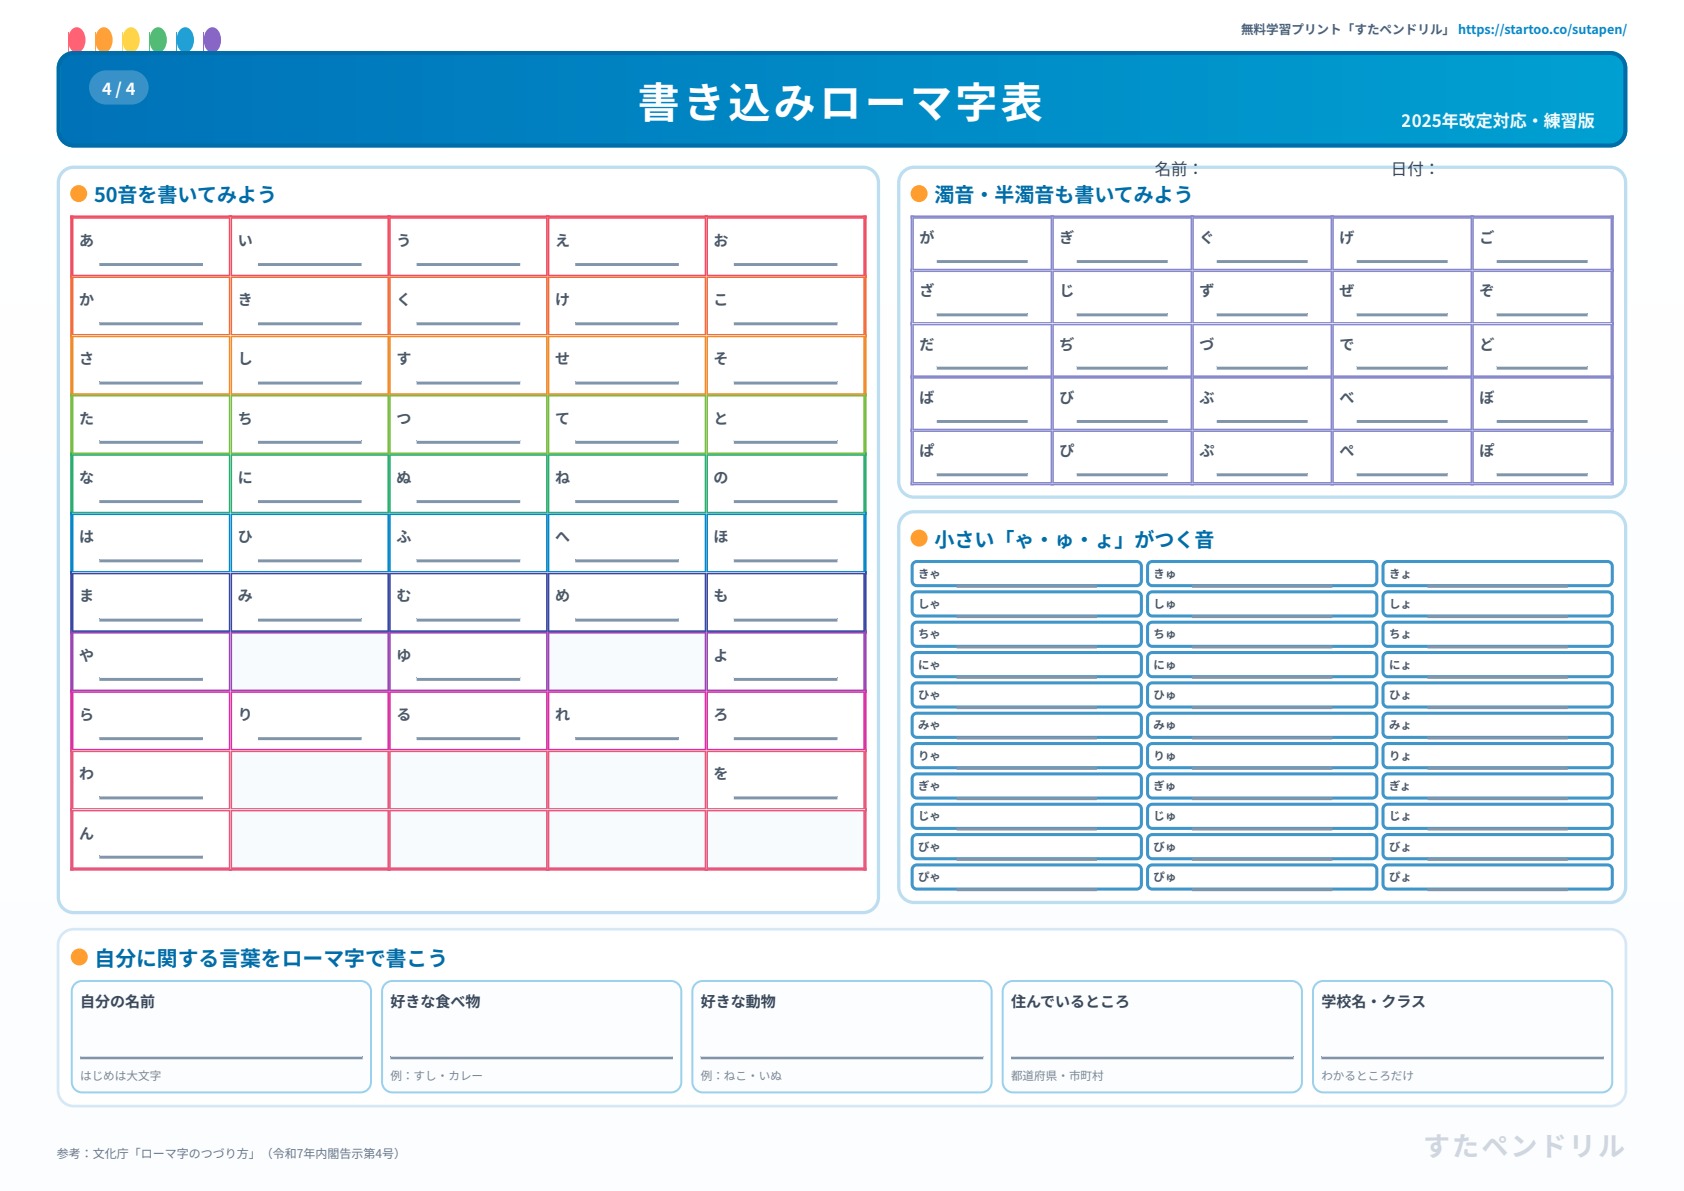Image resolution: width=1684 pixels, height=1191 pixels.
Task: Click the 学校名・クラス writing box
Action: [x=1462, y=1037]
